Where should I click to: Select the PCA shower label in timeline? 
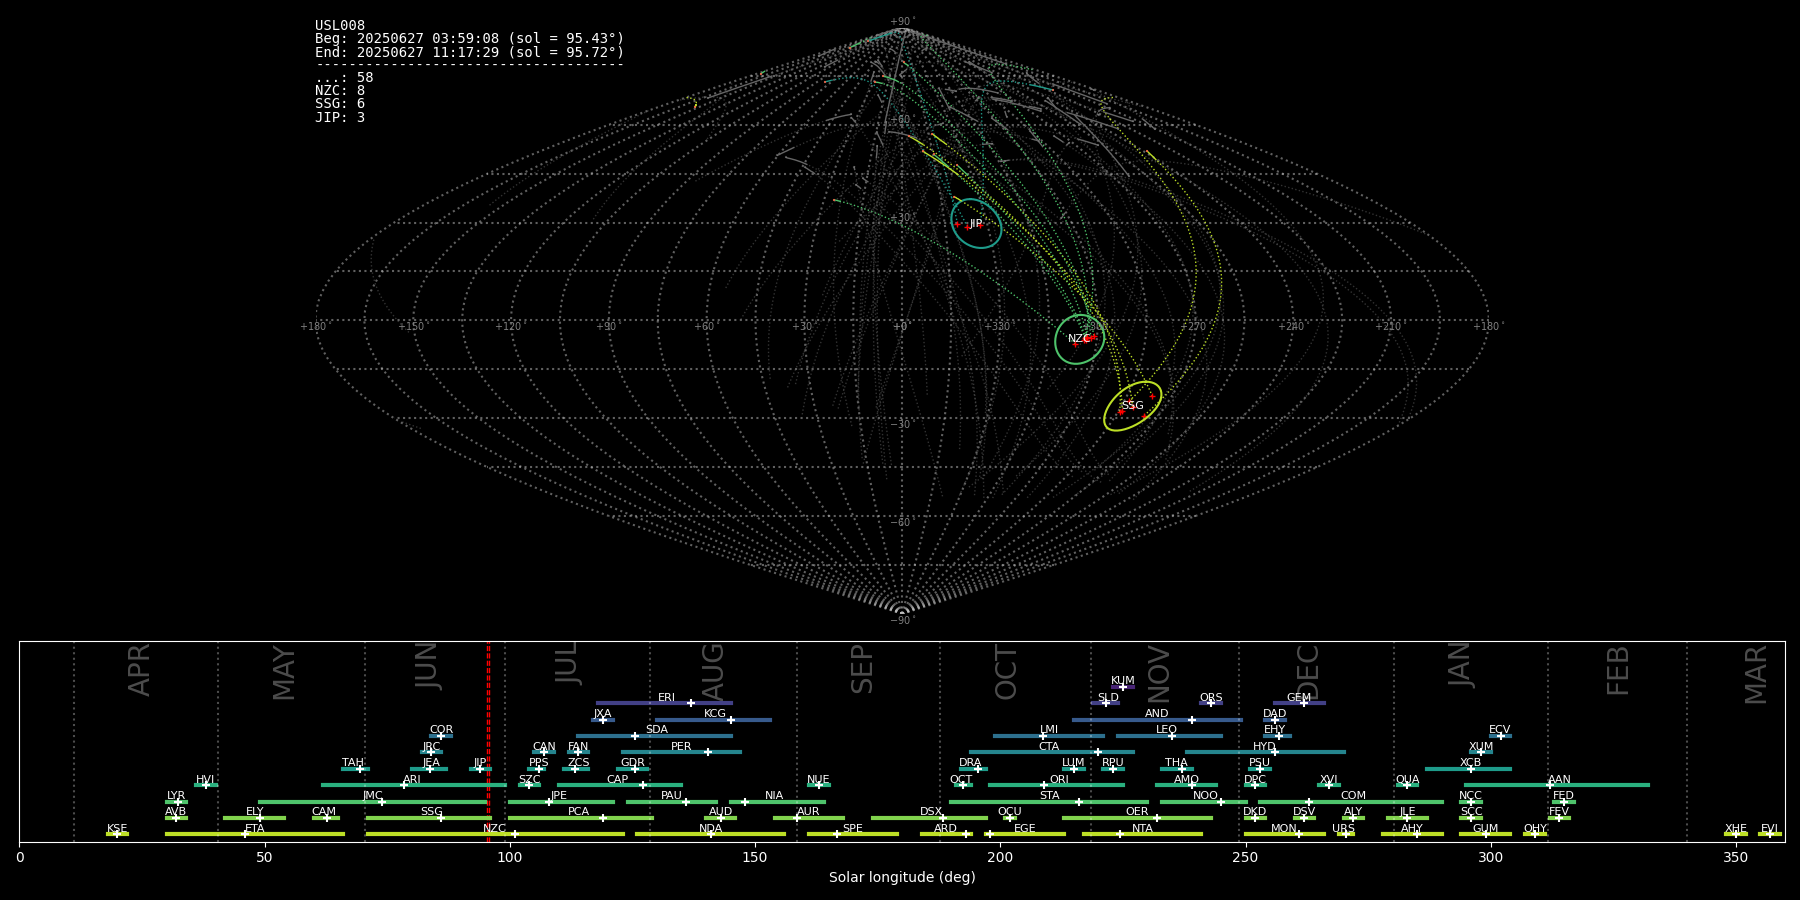(578, 812)
